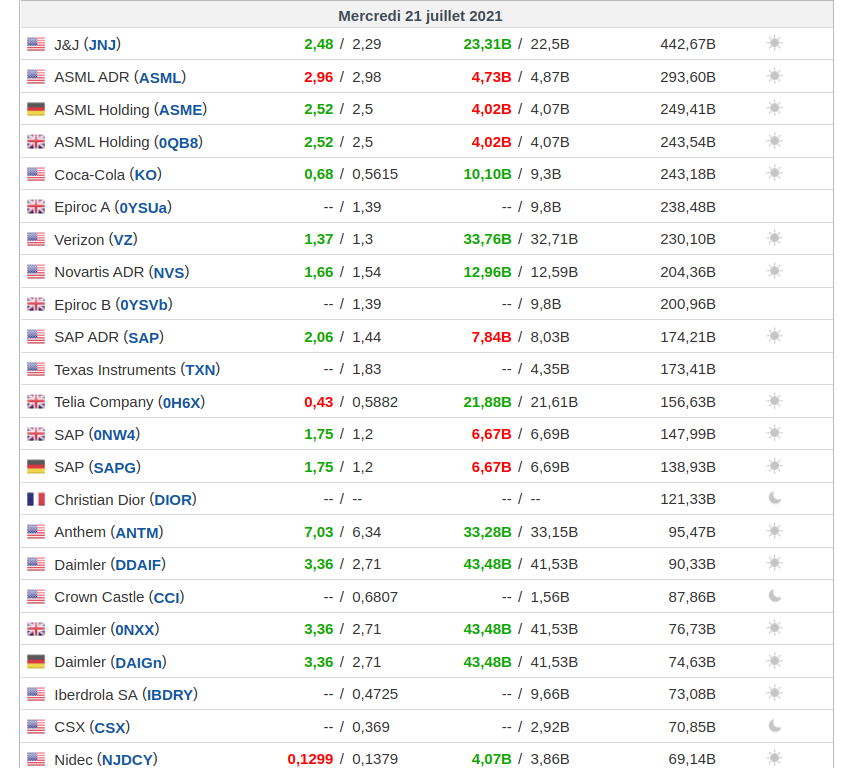Click the sun icon in the Verizon row
Viewport: 854px width, 768px height.
[774, 238]
